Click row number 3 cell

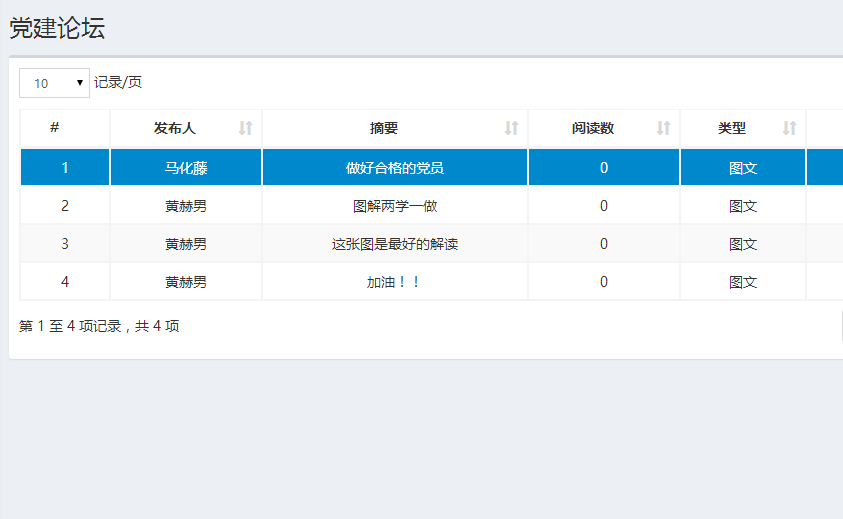65,244
